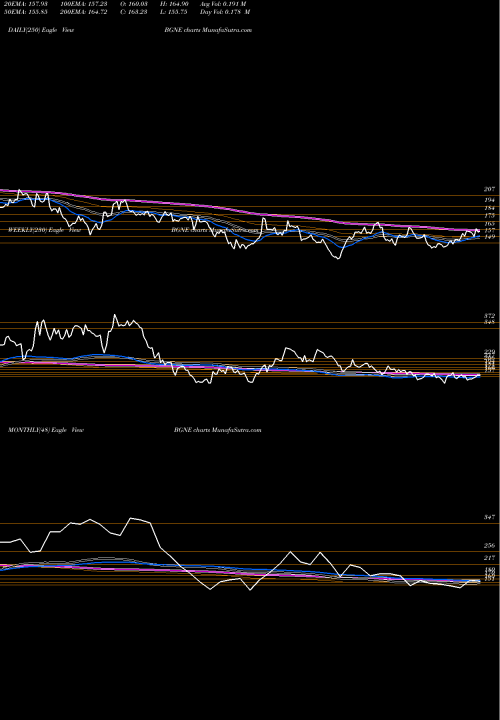Click the 256 price level on the monthly chart
Viewport: 500px width, 720px height.
point(489,546)
